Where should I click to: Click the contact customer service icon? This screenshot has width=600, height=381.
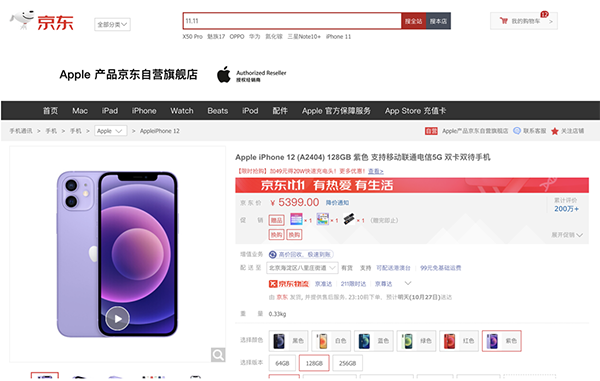(x=517, y=131)
